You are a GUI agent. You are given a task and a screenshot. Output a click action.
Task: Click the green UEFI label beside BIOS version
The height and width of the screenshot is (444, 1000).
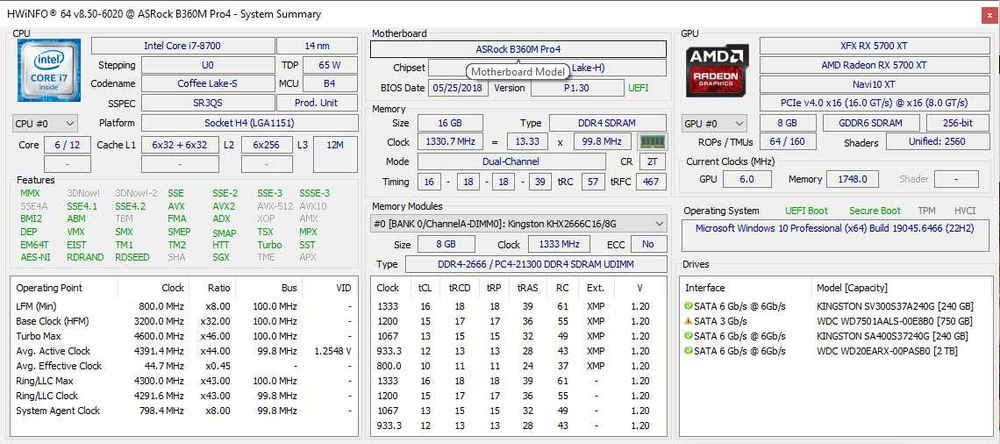[x=638, y=88]
